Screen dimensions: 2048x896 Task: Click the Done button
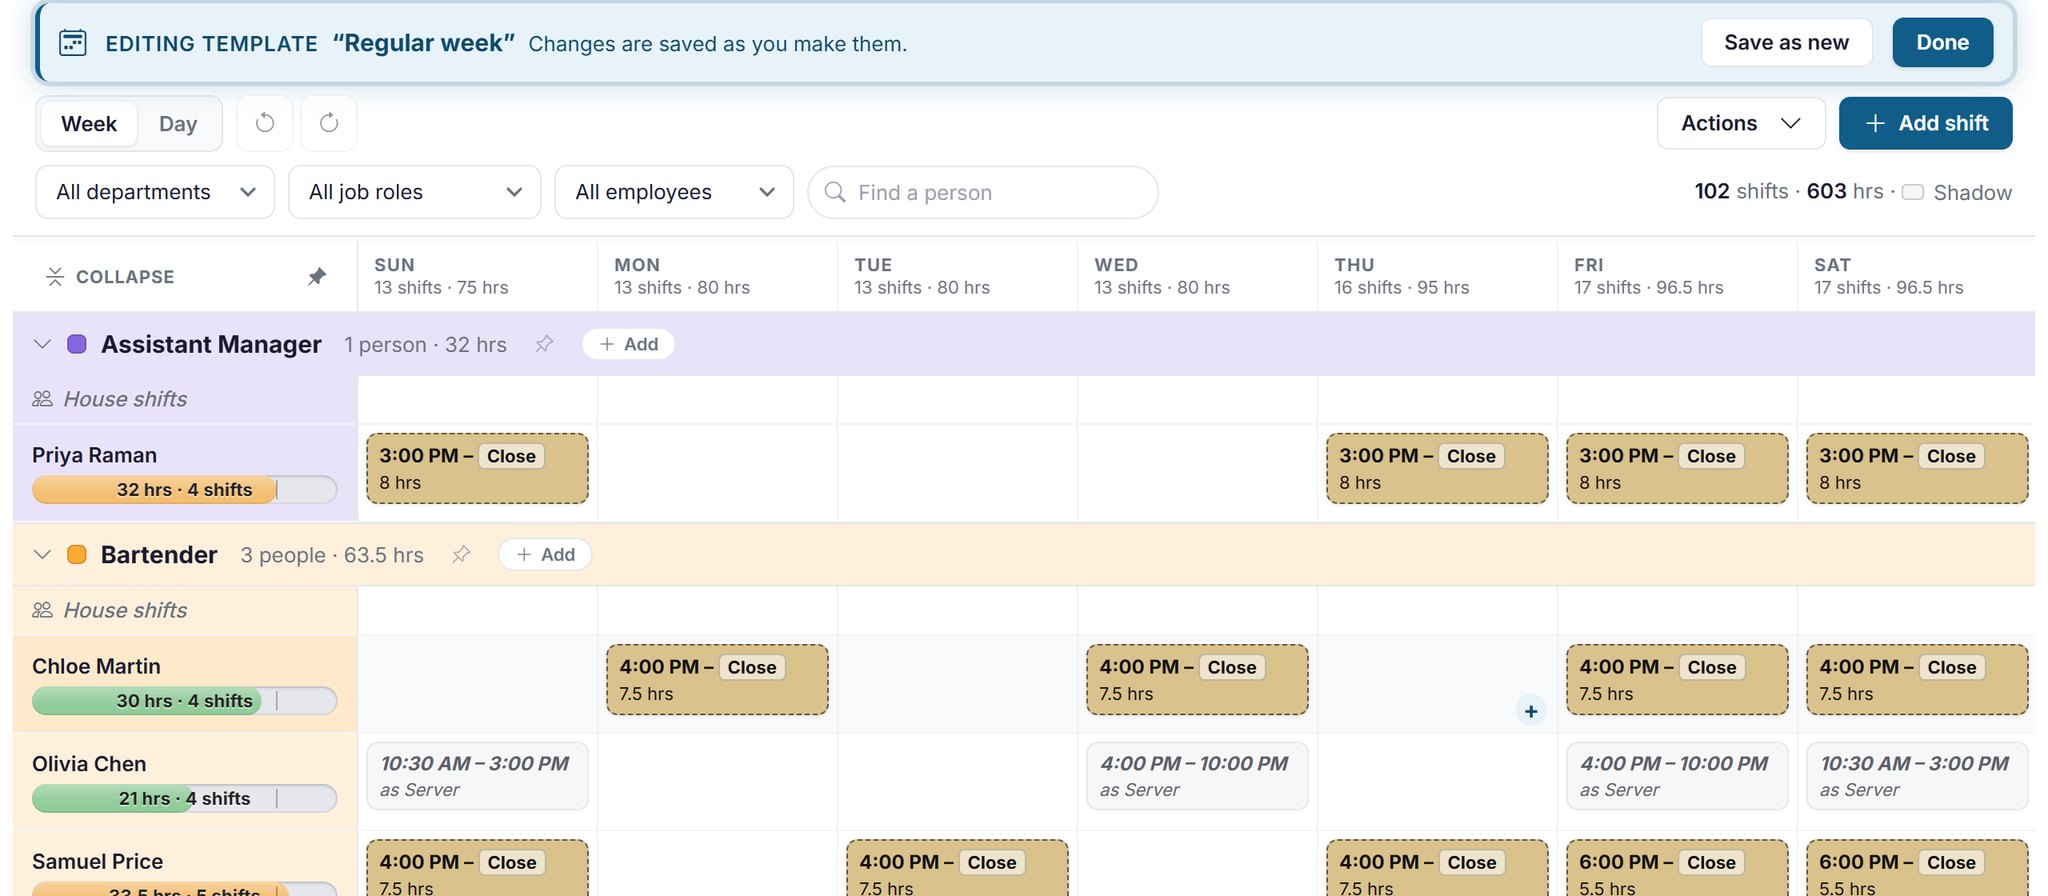coord(1942,42)
